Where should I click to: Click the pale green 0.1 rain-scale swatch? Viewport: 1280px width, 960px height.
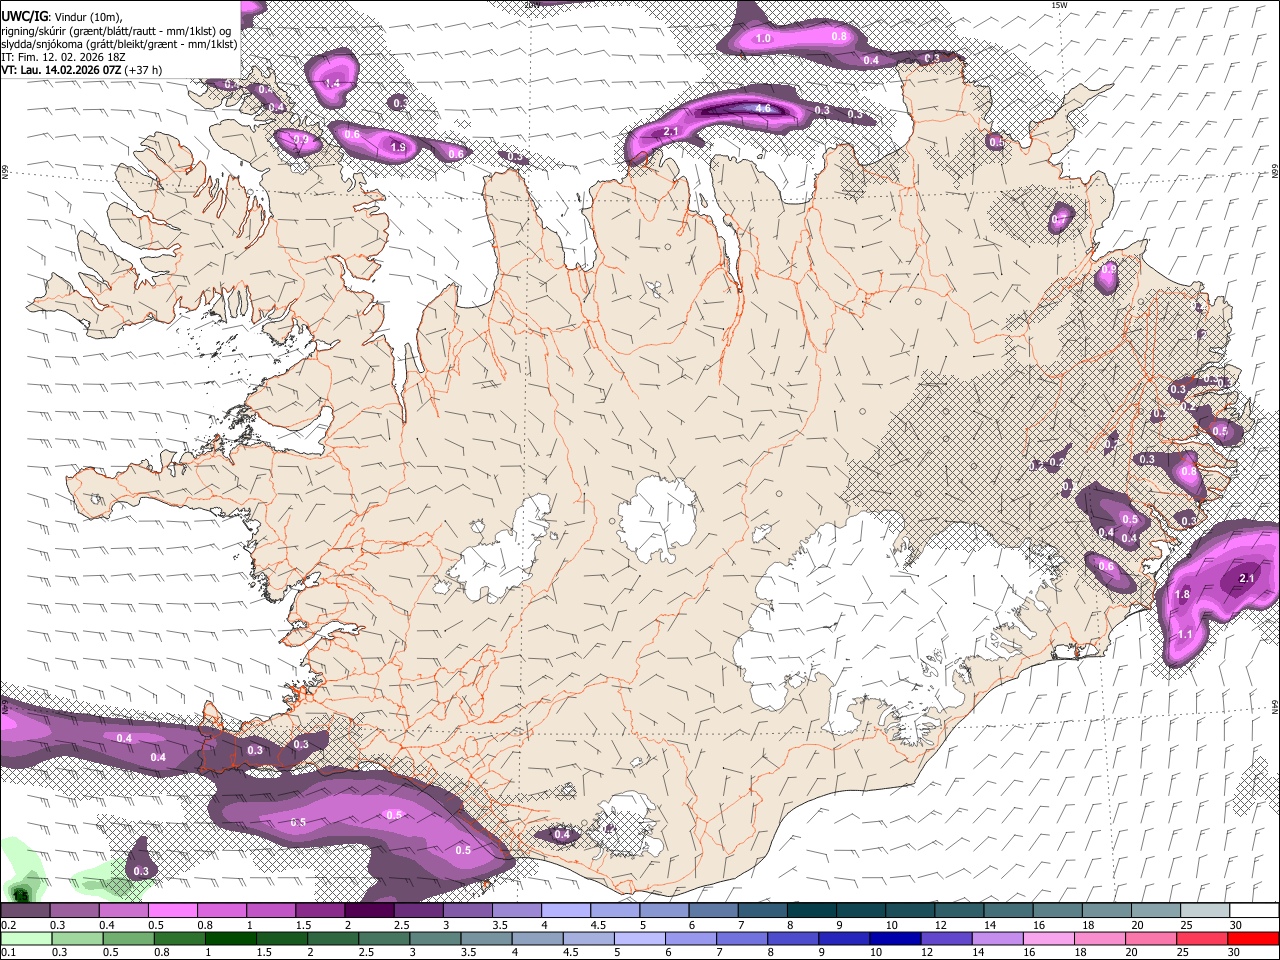(x=26, y=938)
